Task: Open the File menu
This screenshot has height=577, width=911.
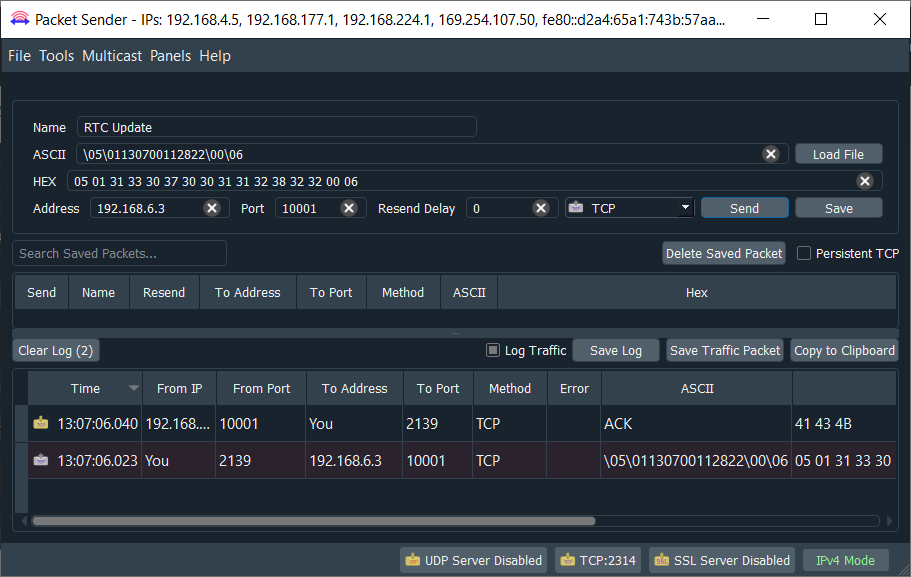Action: 19,56
